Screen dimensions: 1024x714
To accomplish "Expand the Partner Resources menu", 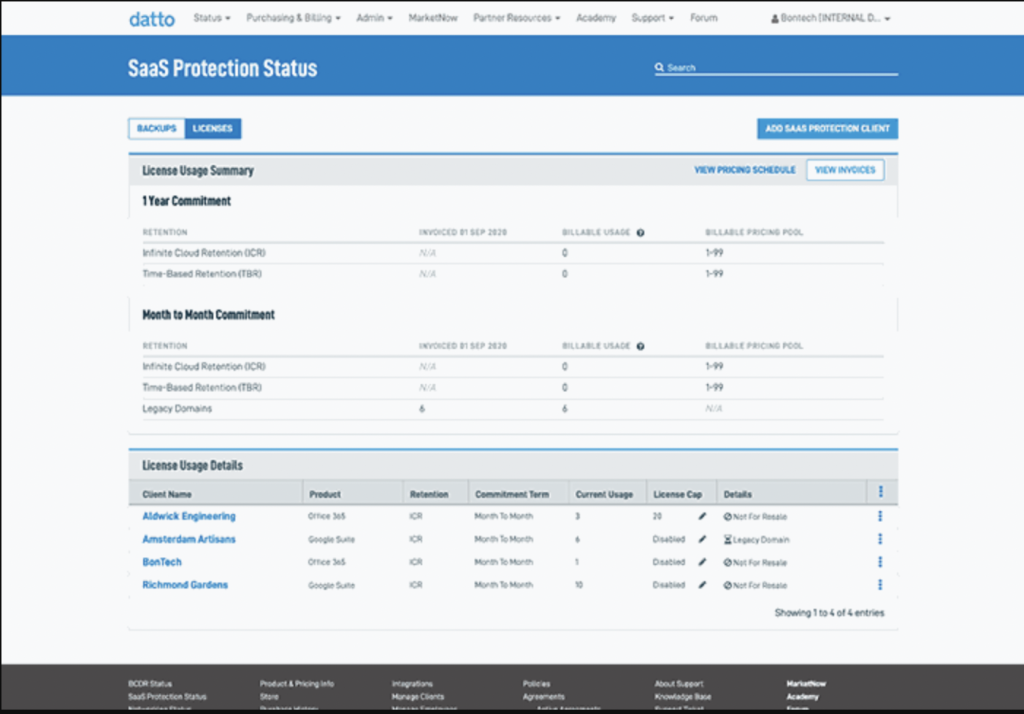I will tap(517, 18).
